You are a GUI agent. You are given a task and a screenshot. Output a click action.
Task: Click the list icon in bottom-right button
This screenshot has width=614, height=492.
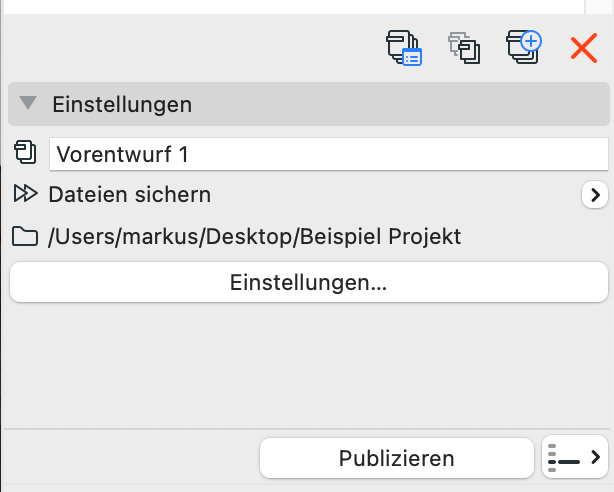[x=564, y=458]
